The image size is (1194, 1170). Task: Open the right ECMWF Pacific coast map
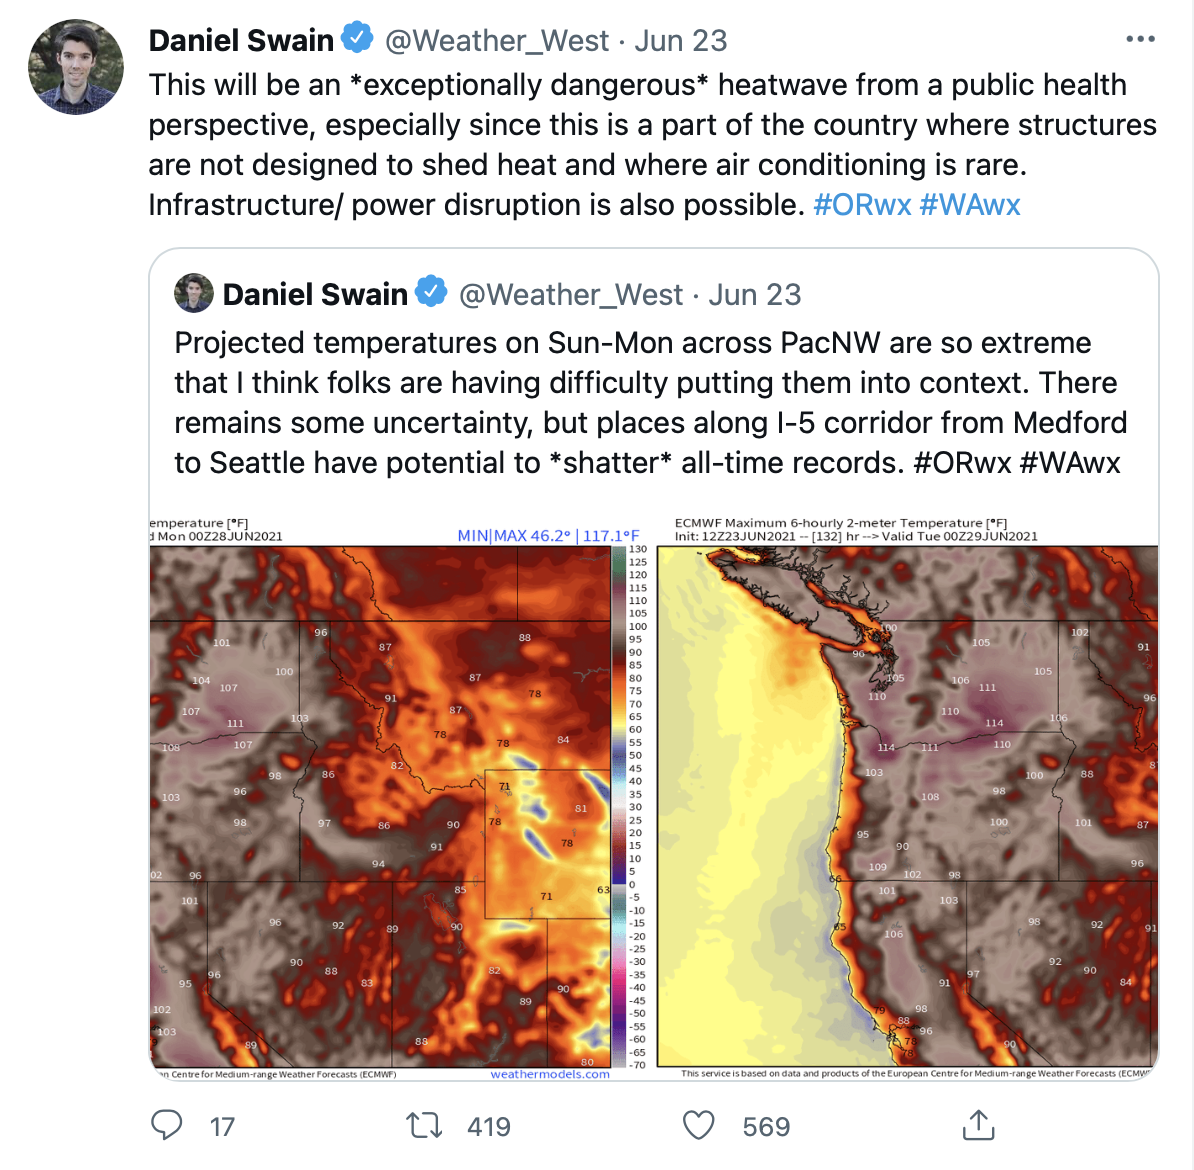click(907, 800)
